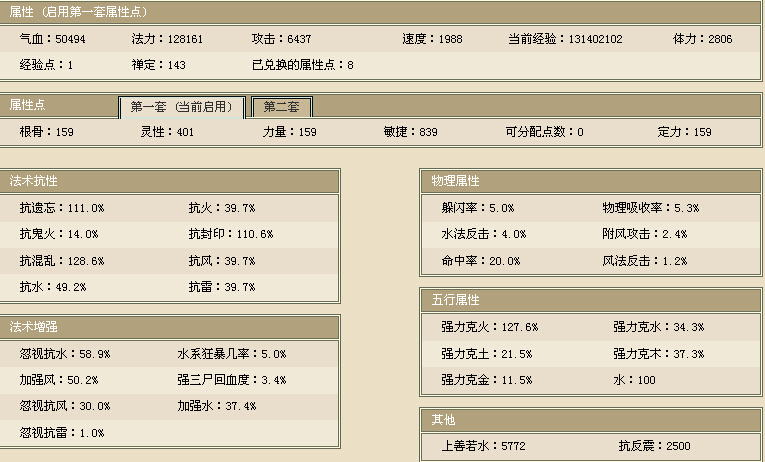Select the 抗混乱 128.6% resistance row
This screenshot has width=765, height=462.
pos(61,261)
